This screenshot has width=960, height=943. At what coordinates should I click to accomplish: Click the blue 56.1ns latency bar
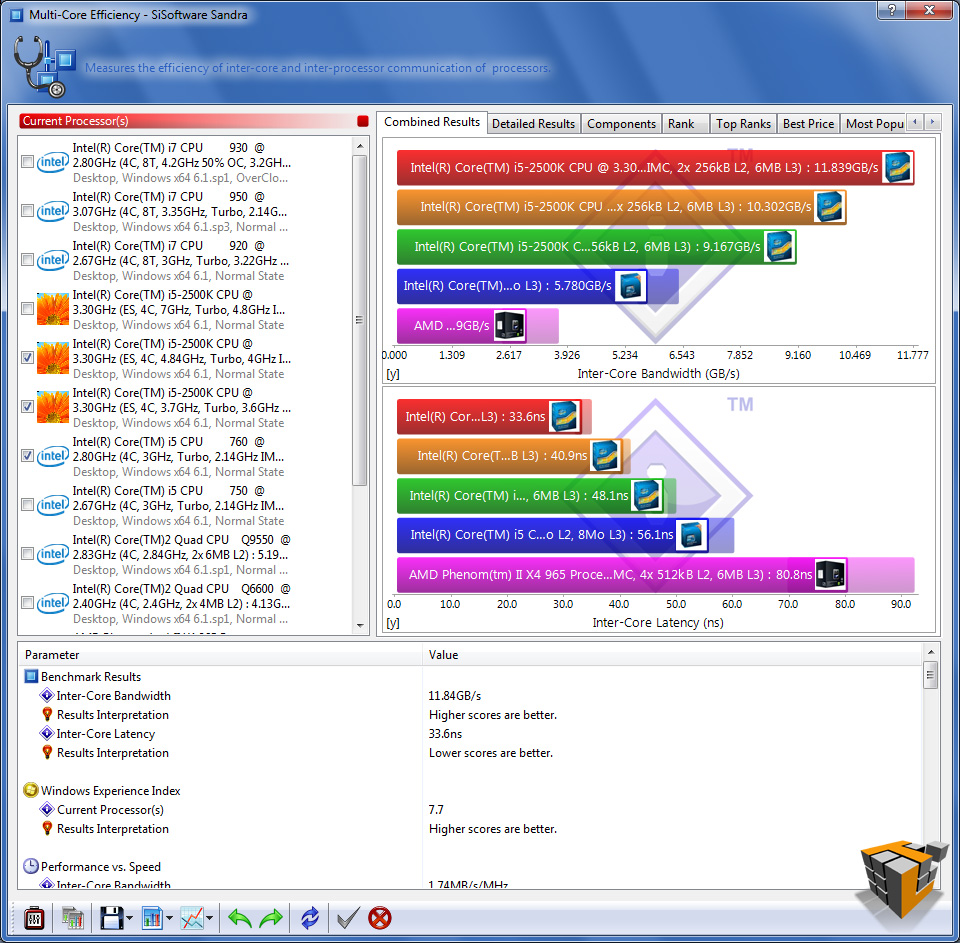coord(552,535)
